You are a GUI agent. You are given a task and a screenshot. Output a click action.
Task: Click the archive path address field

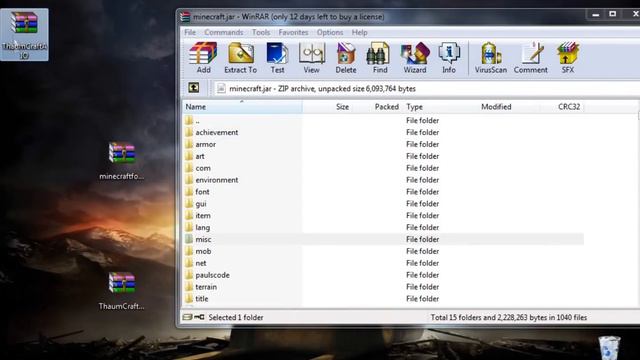coord(427,89)
